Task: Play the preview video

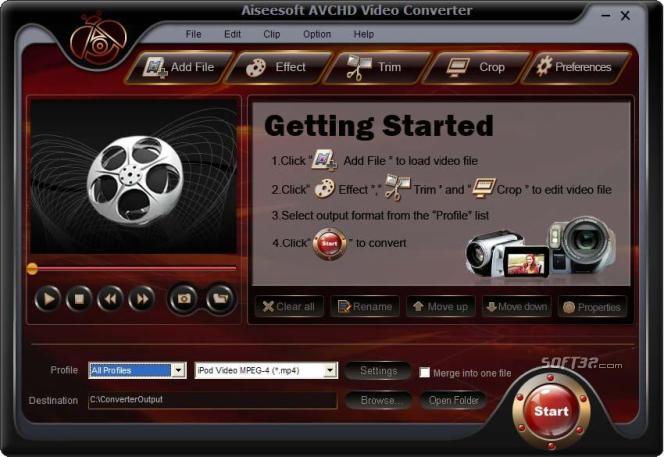Action: click(x=48, y=299)
